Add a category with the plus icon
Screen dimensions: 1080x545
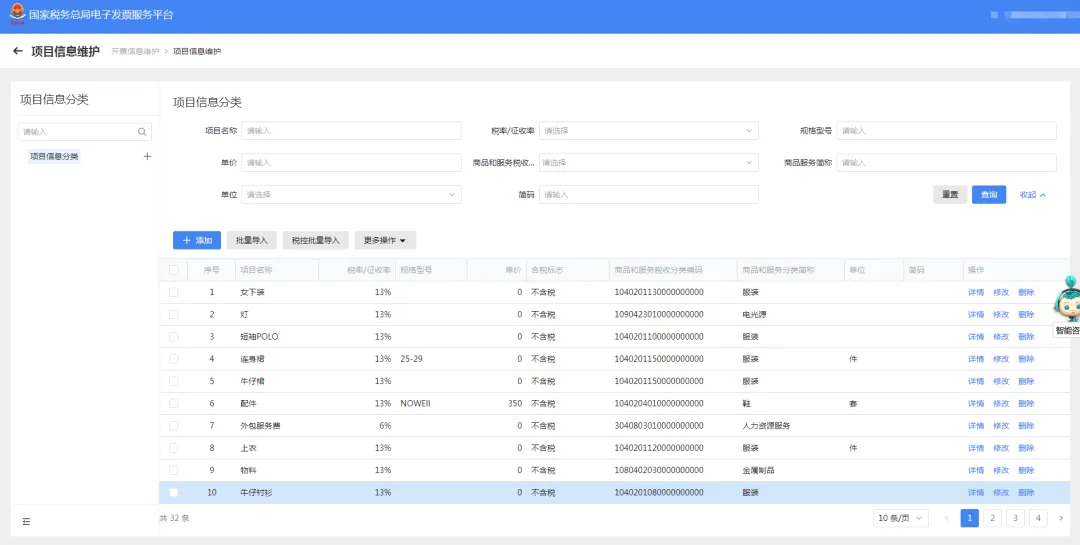147,156
